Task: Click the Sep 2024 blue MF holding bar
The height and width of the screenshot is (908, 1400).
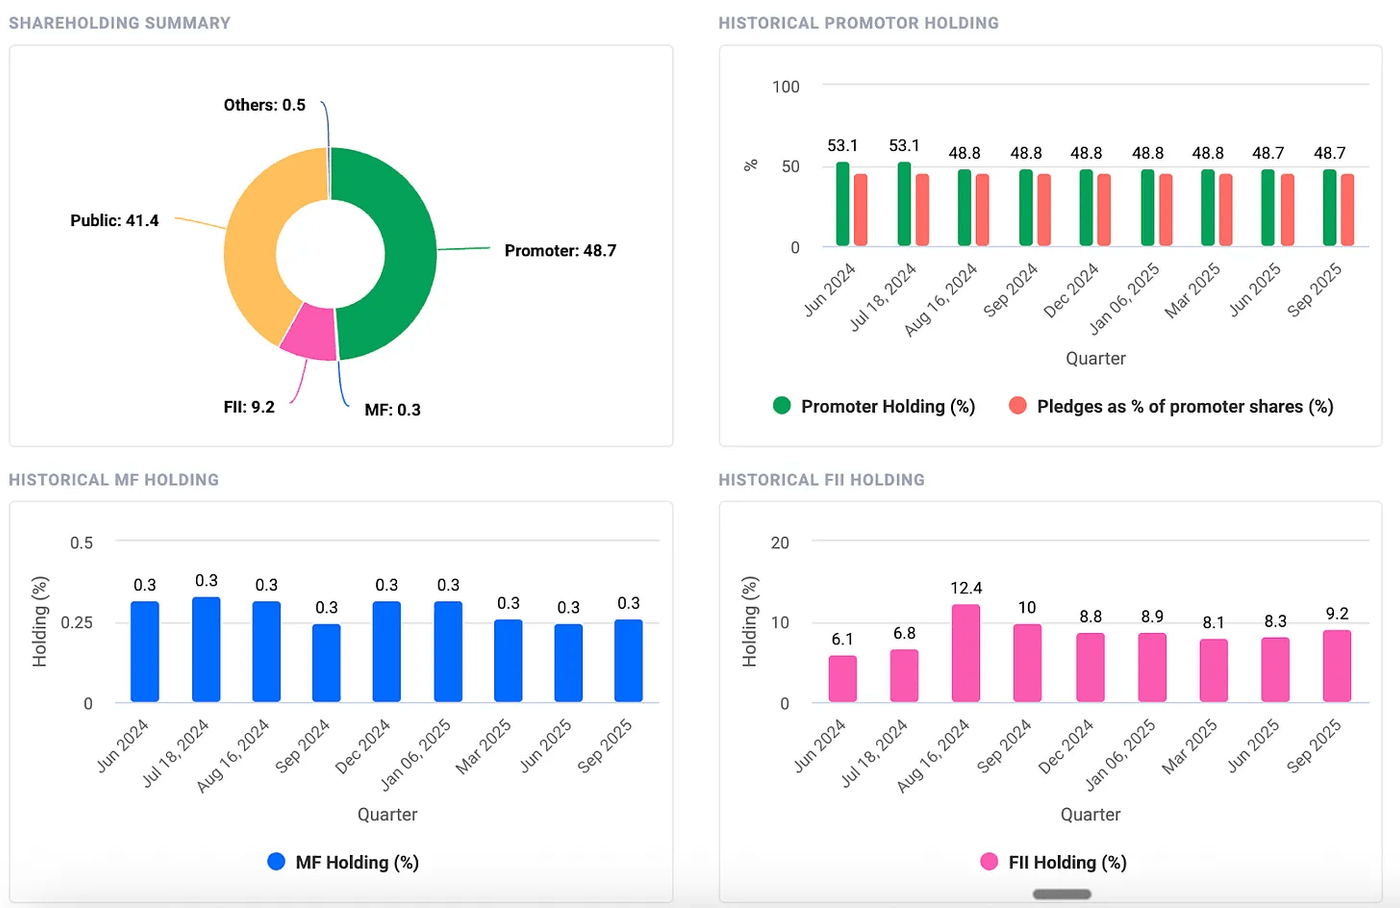Action: pos(326,663)
